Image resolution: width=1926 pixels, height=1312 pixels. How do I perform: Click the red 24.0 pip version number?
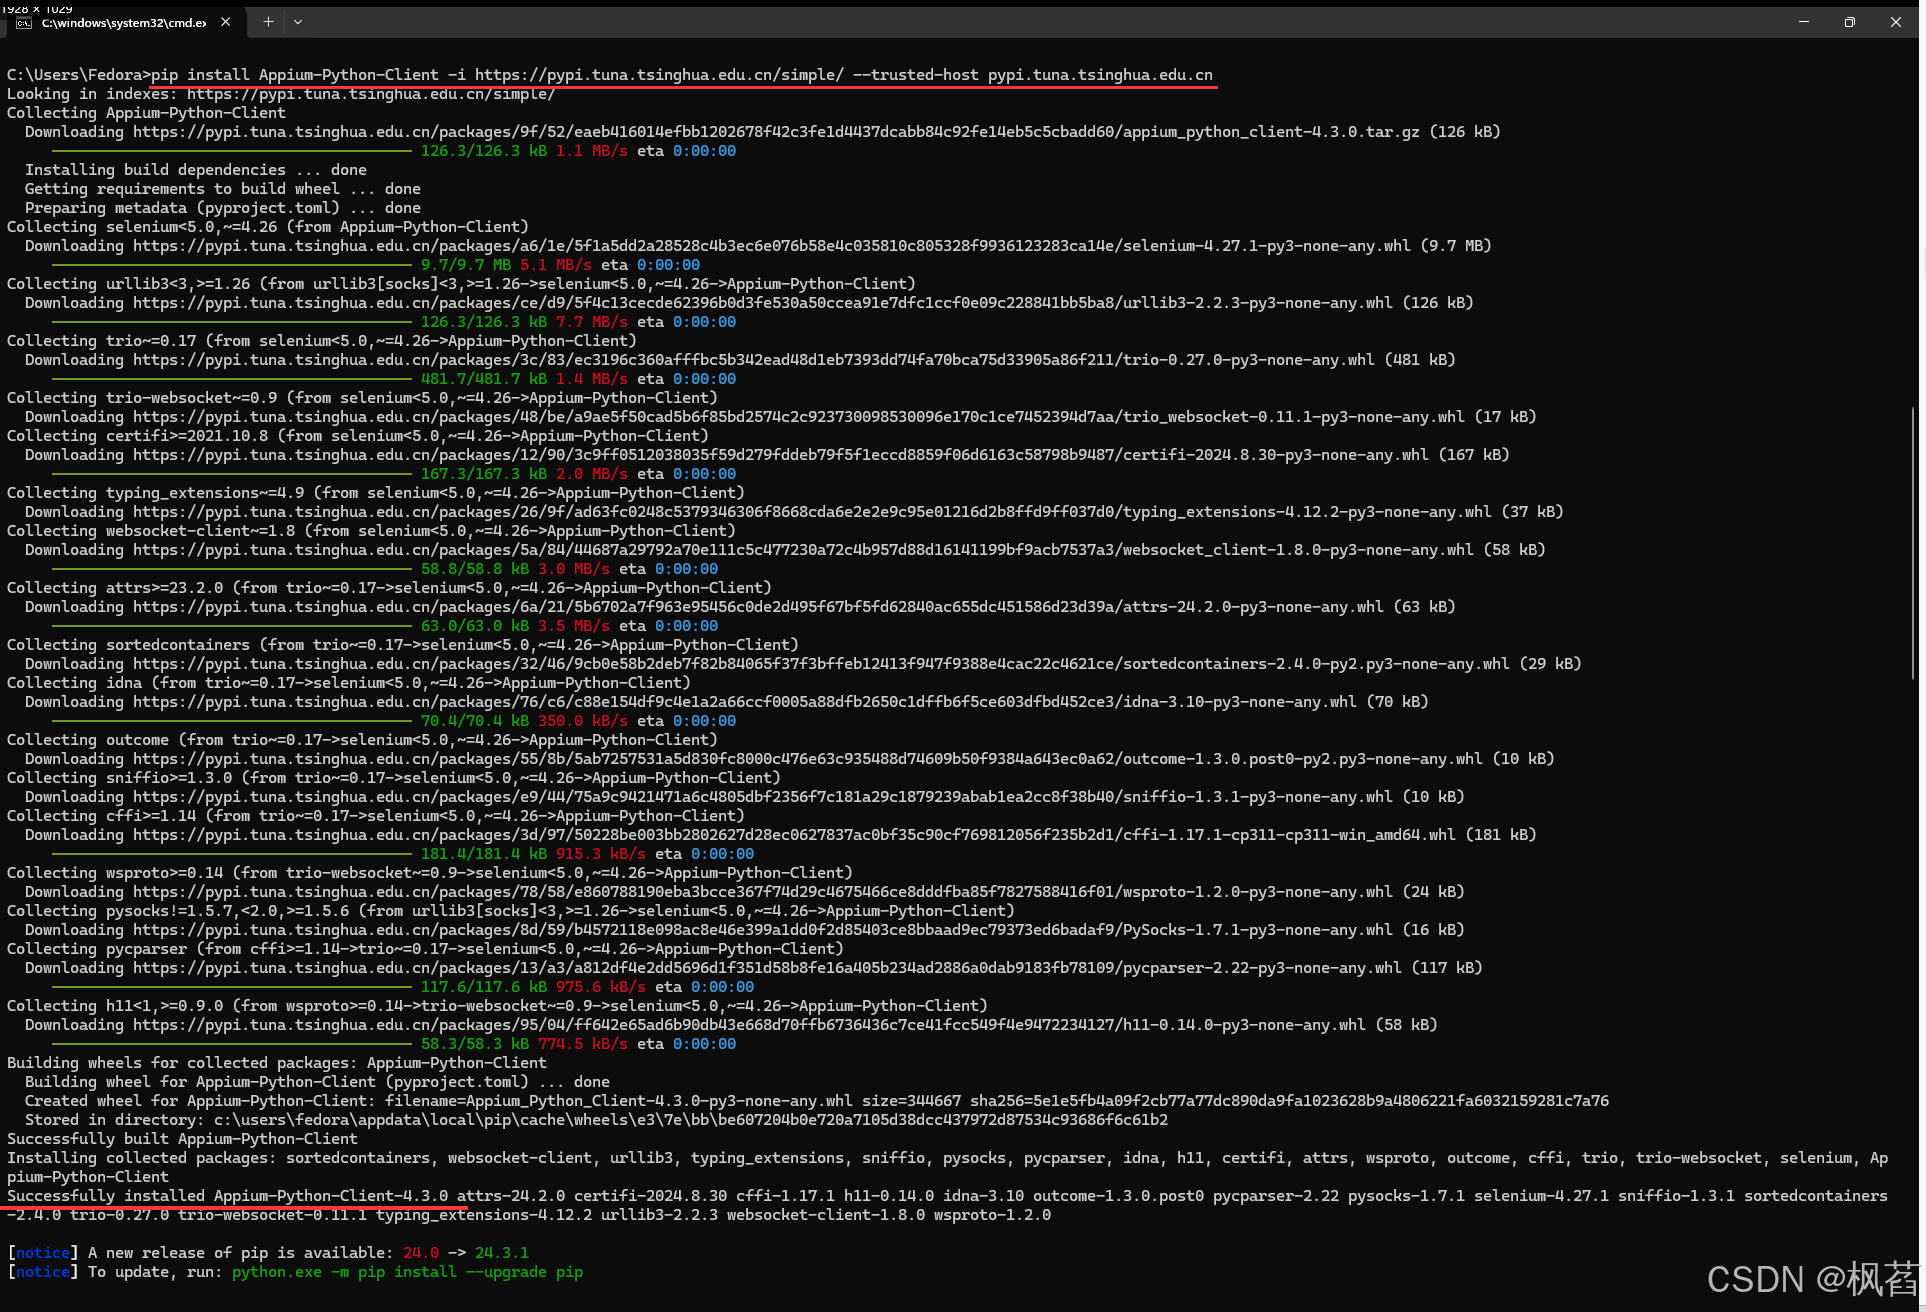click(421, 1253)
